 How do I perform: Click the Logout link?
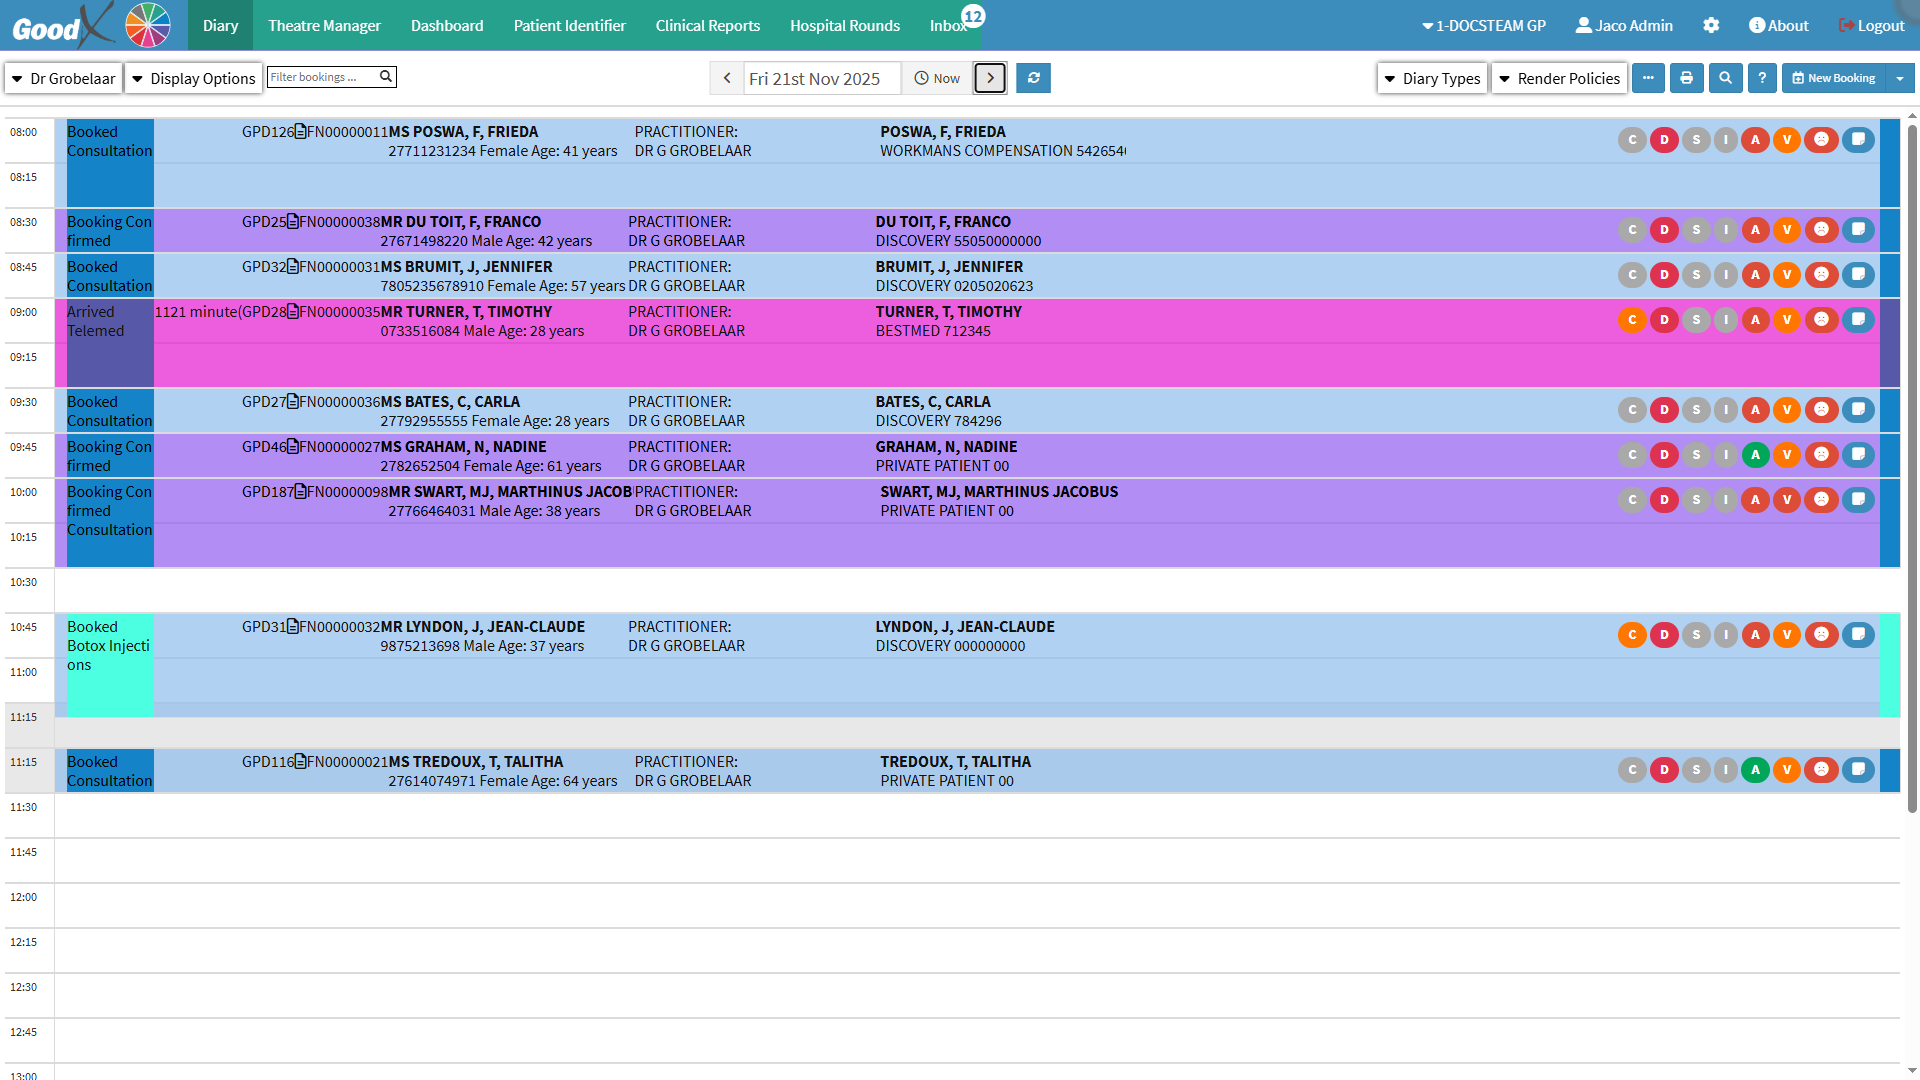[1871, 25]
